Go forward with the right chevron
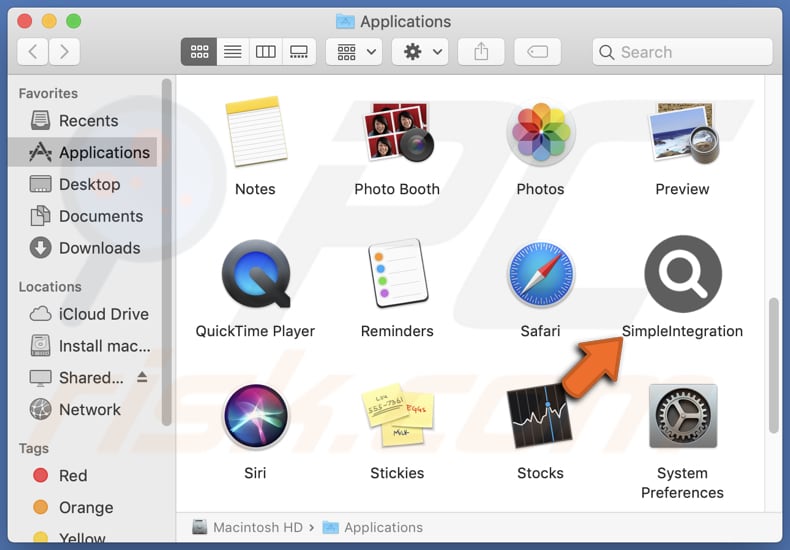The image size is (790, 550). point(64,51)
